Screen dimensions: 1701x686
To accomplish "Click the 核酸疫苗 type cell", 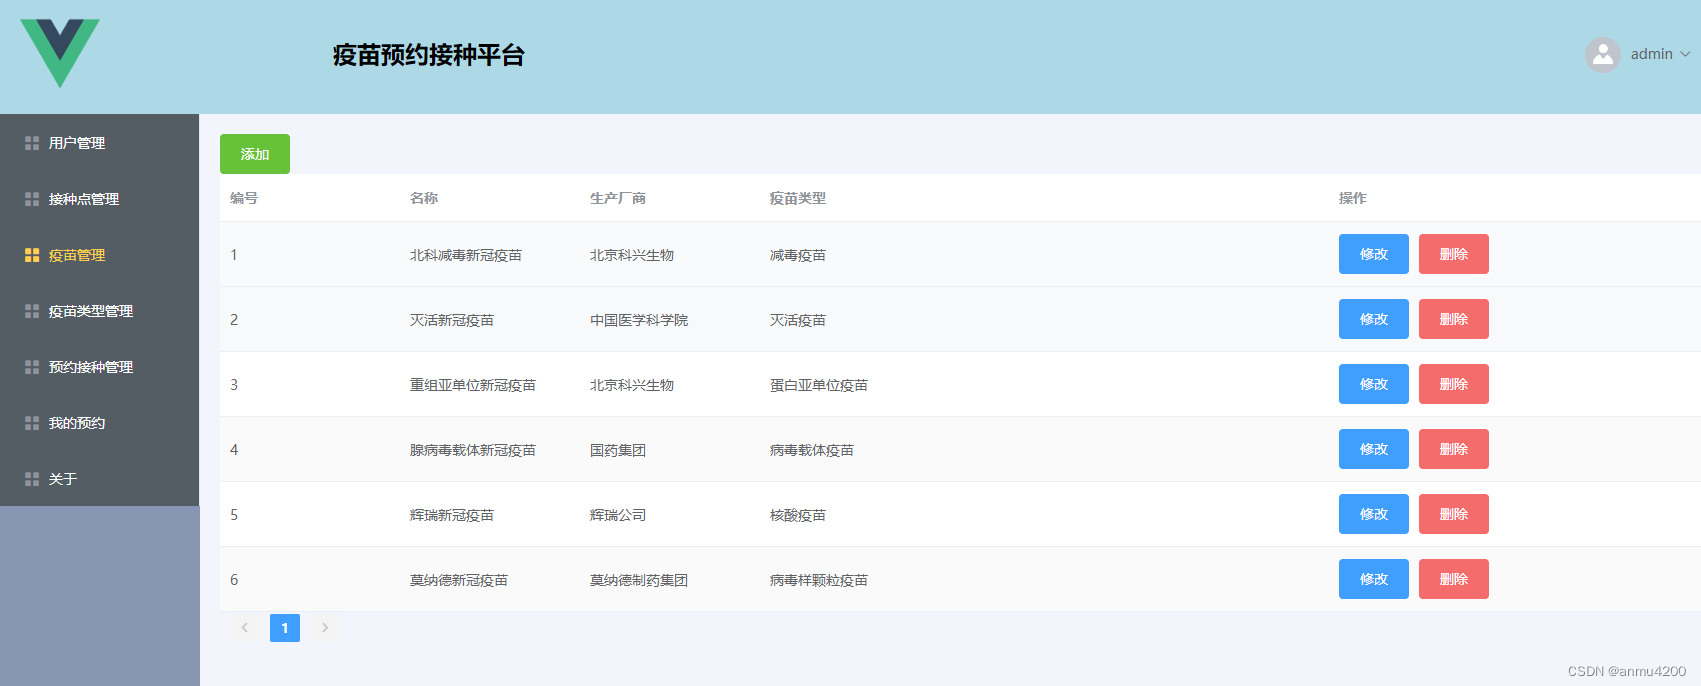I will [x=798, y=515].
